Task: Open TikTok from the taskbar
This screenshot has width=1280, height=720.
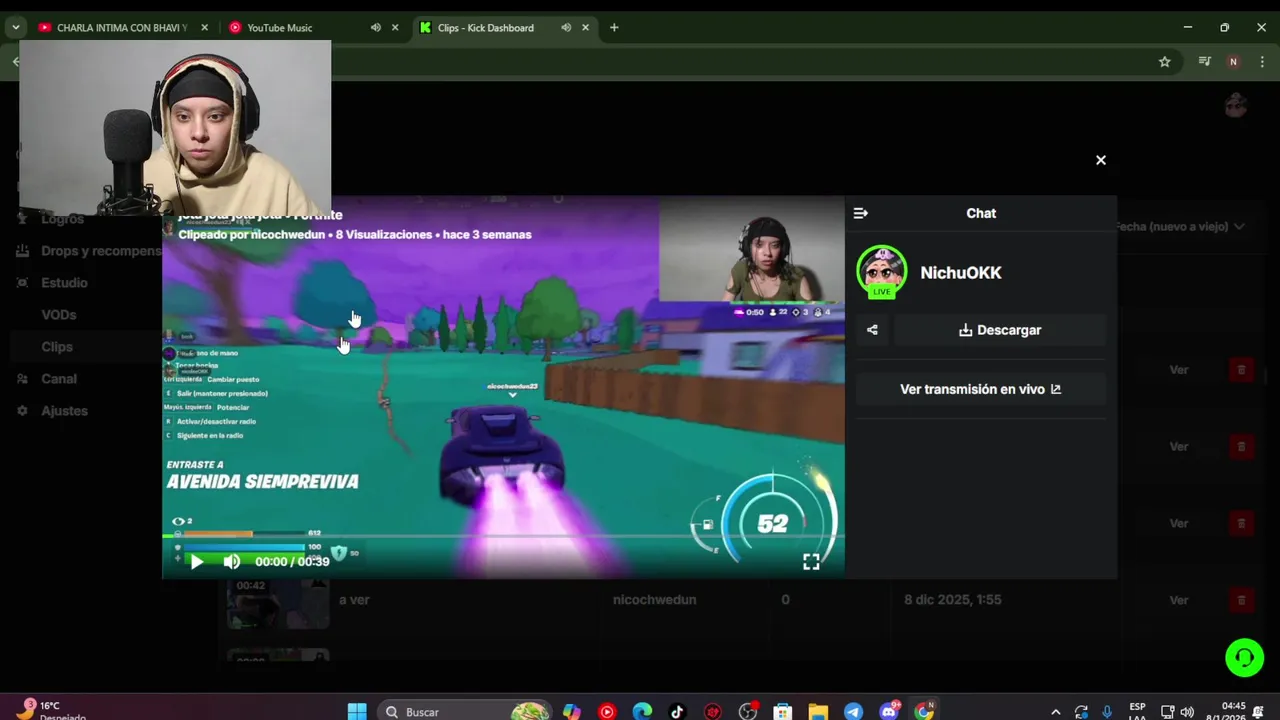Action: (x=677, y=712)
